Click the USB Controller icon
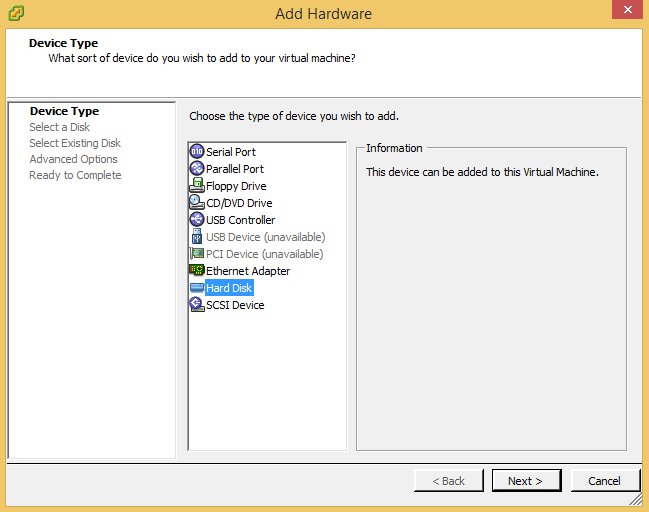 click(x=197, y=220)
